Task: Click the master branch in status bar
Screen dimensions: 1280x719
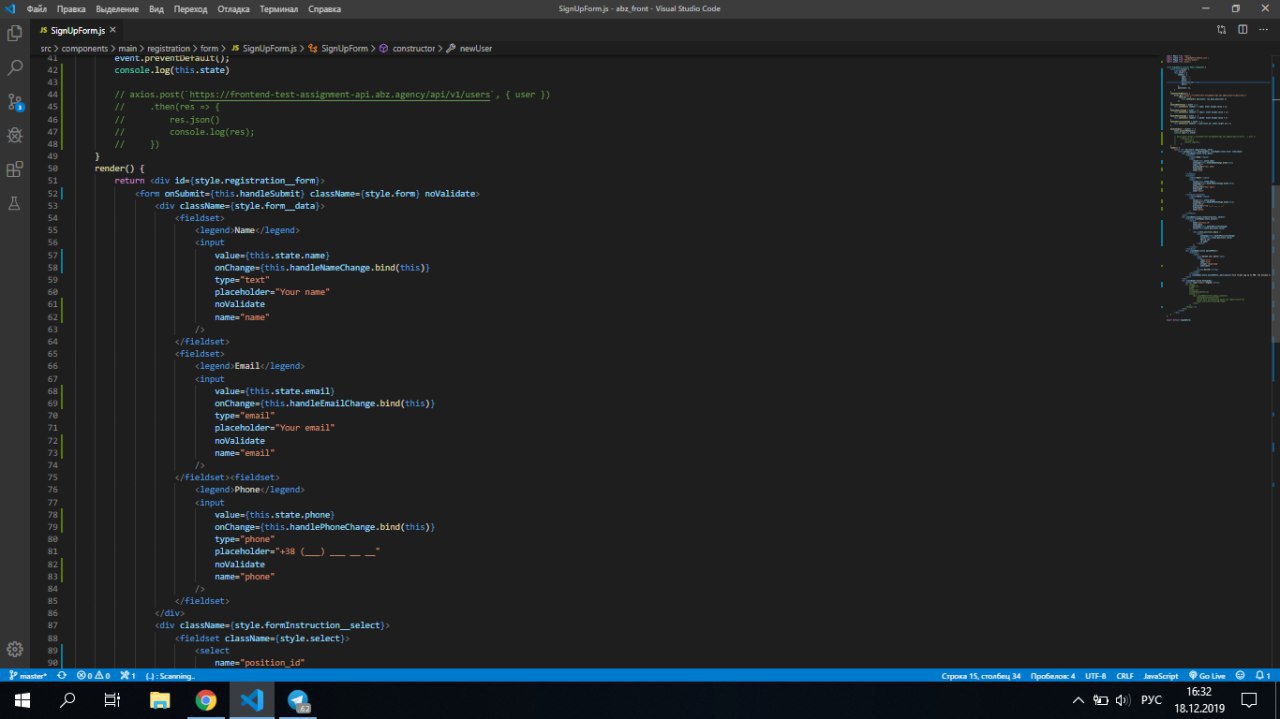Action: point(28,676)
